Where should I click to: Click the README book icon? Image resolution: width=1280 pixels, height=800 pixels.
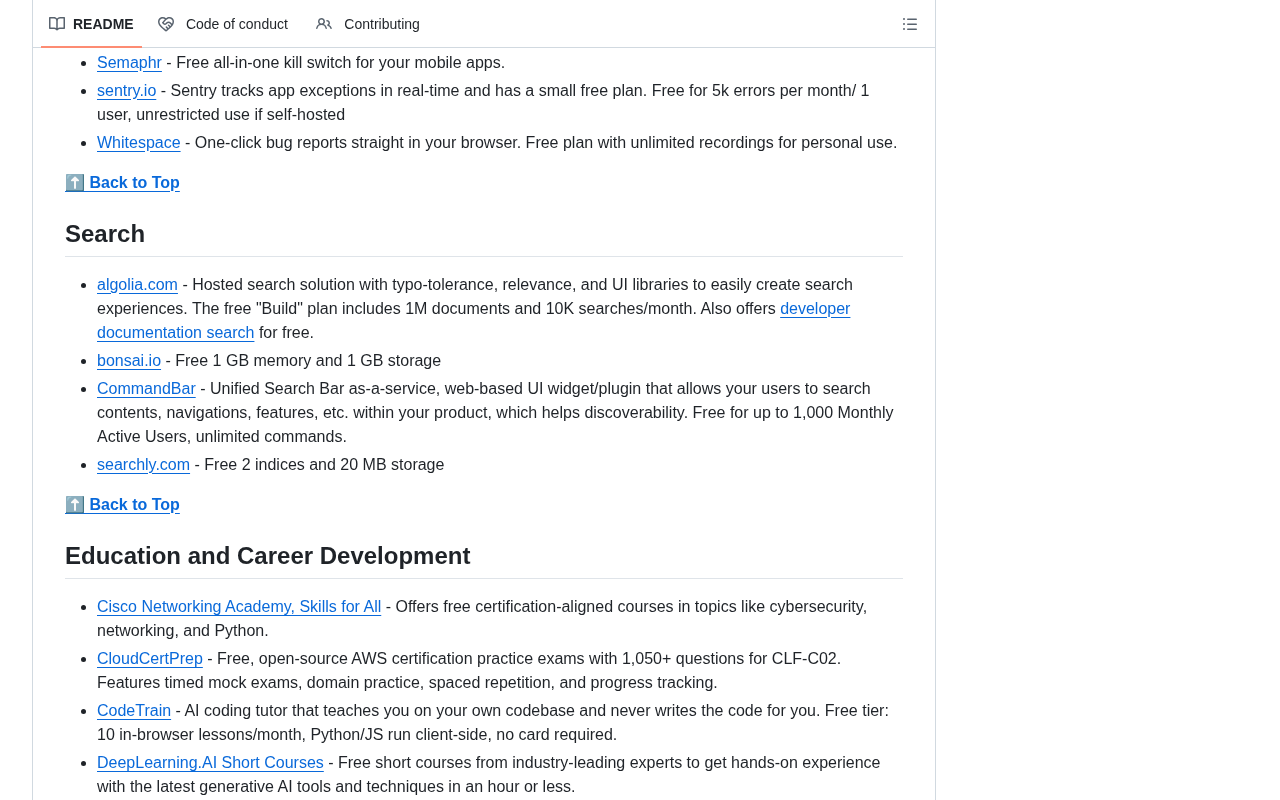click(x=57, y=24)
